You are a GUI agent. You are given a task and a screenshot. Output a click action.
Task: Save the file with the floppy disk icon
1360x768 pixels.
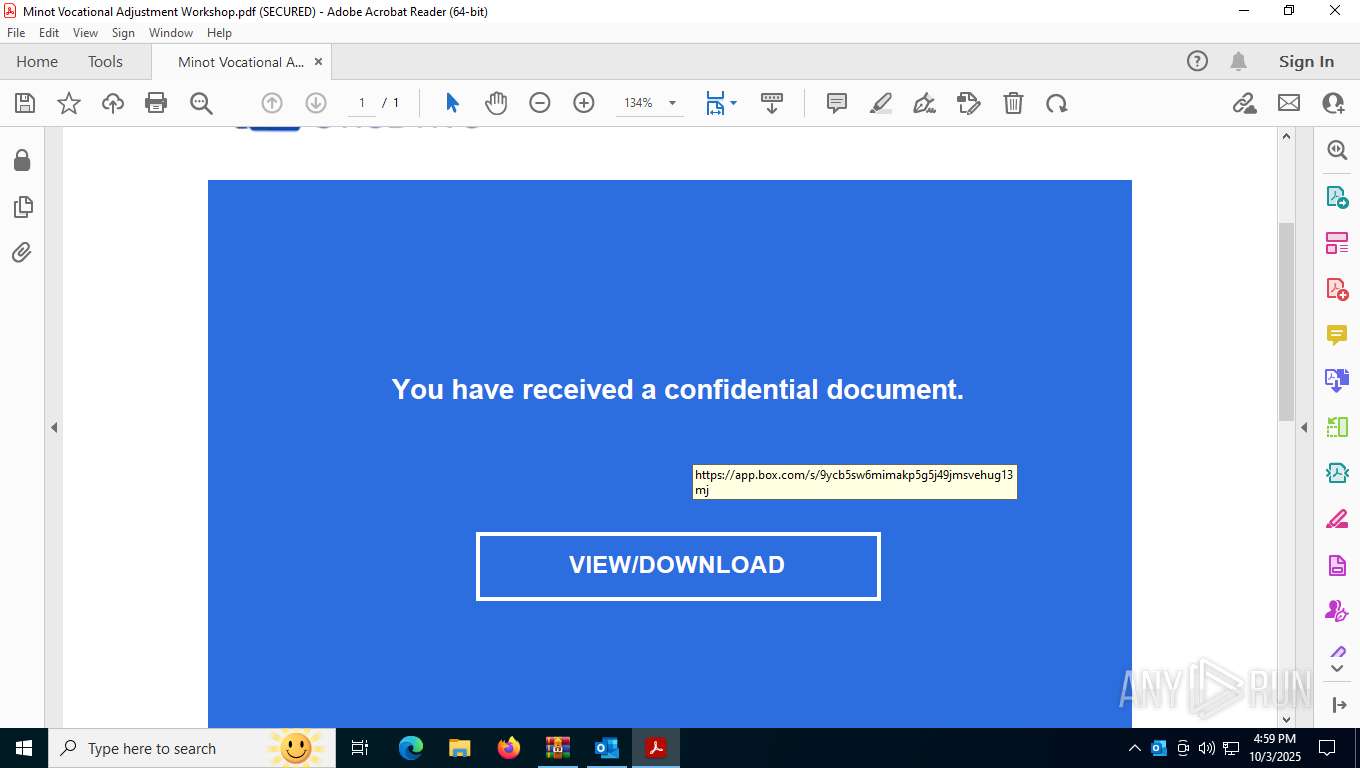(25, 103)
